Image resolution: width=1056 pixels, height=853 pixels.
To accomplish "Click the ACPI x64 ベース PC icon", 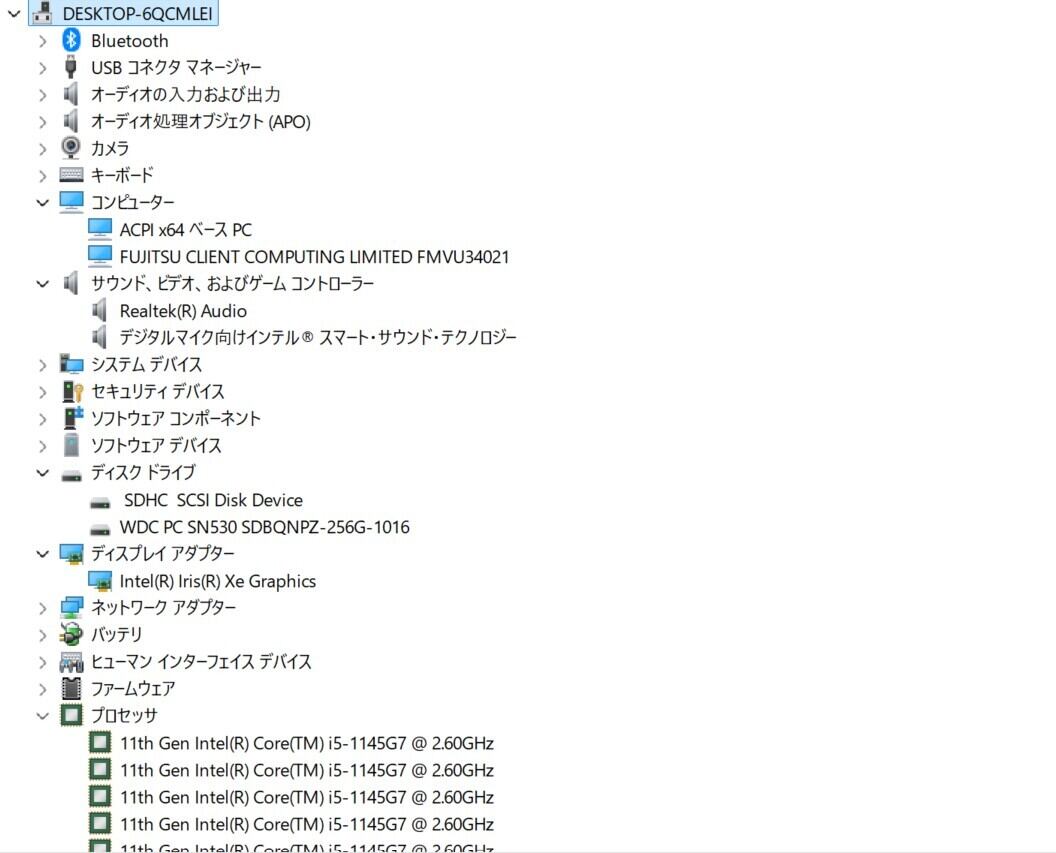I will 100,229.
